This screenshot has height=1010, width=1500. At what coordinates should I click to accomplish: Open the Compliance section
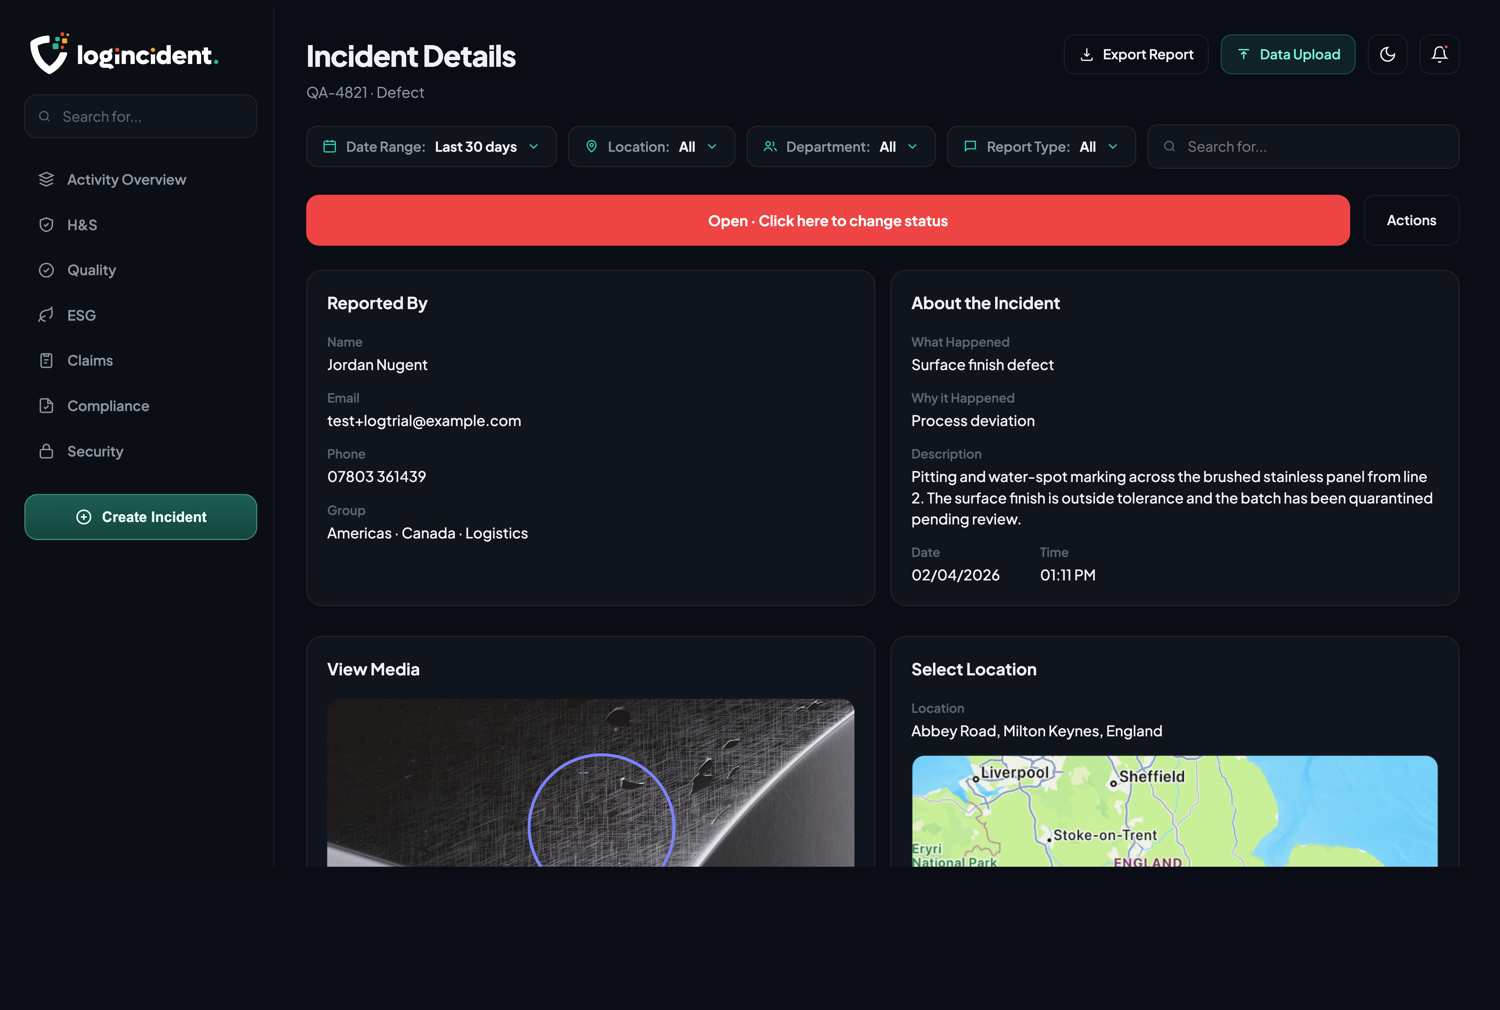[141, 406]
